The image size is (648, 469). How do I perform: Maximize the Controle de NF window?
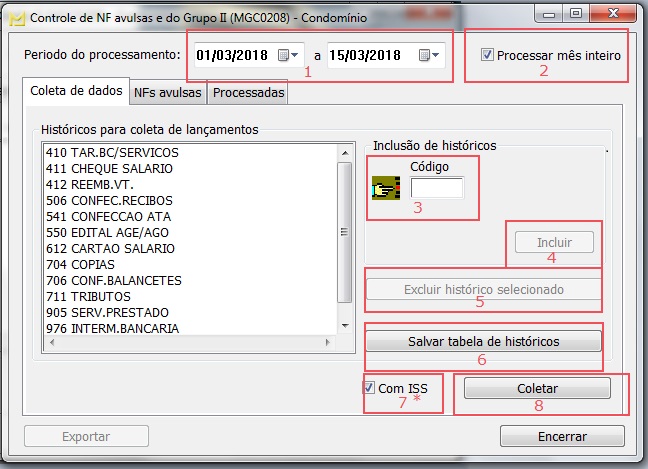576,14
